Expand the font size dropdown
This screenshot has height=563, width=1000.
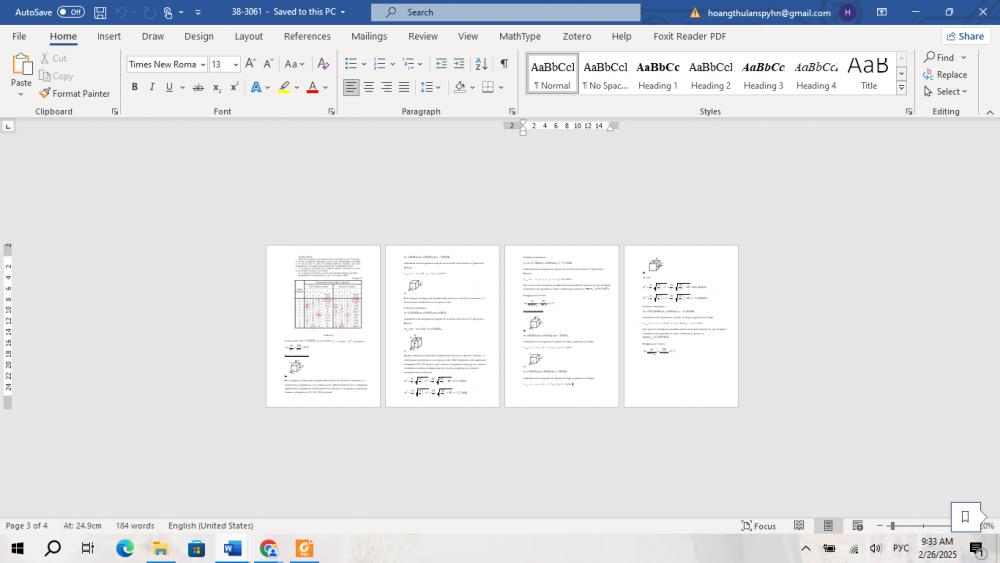236,65
